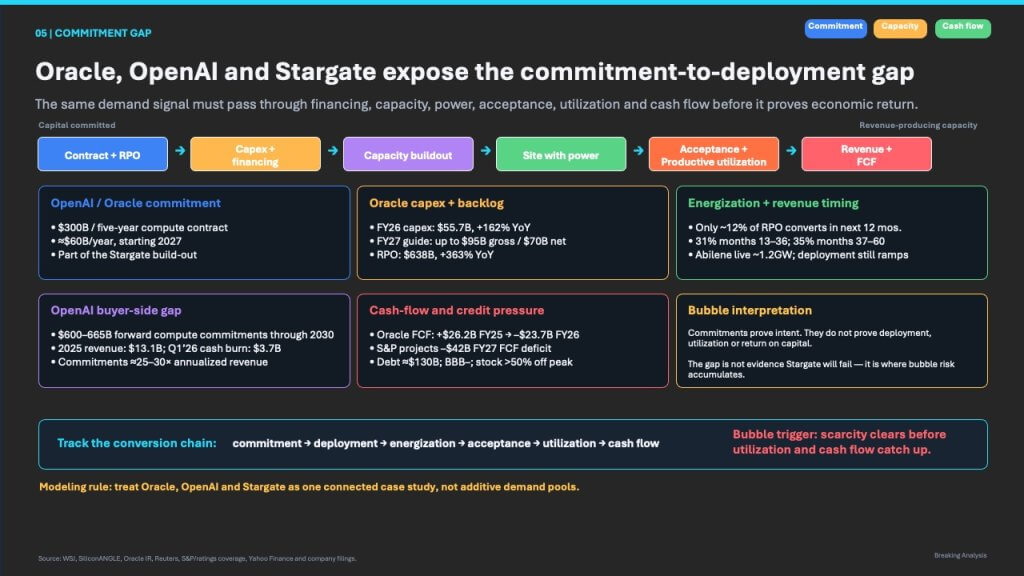The height and width of the screenshot is (576, 1024).
Task: Click the red 'Bubble trigger' statement
Action: tap(839, 441)
